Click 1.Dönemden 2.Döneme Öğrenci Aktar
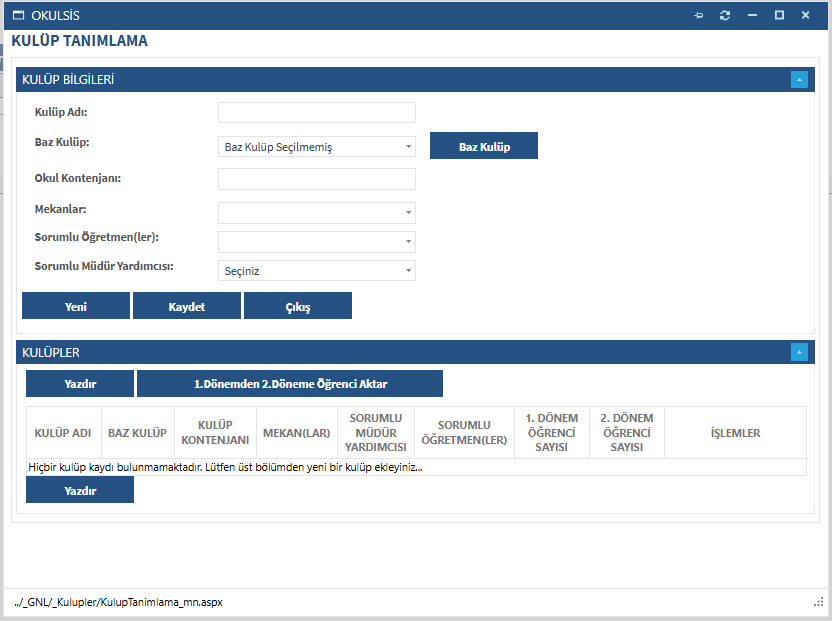 [x=290, y=384]
